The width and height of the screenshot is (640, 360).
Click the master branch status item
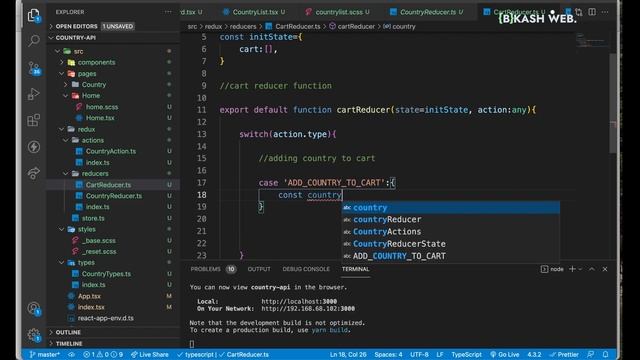pos(44,354)
